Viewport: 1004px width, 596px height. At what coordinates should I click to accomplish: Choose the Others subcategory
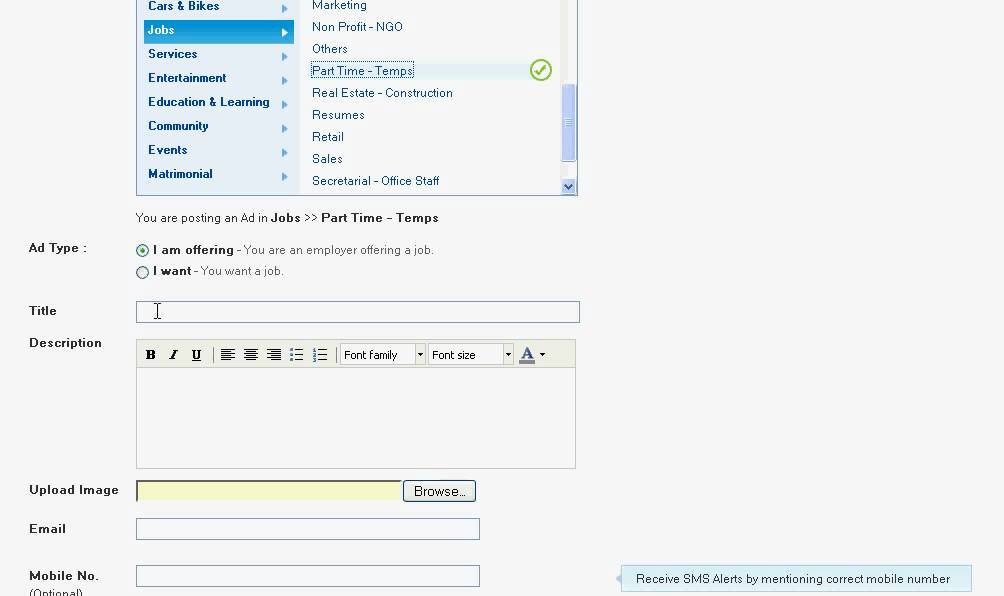tap(330, 49)
